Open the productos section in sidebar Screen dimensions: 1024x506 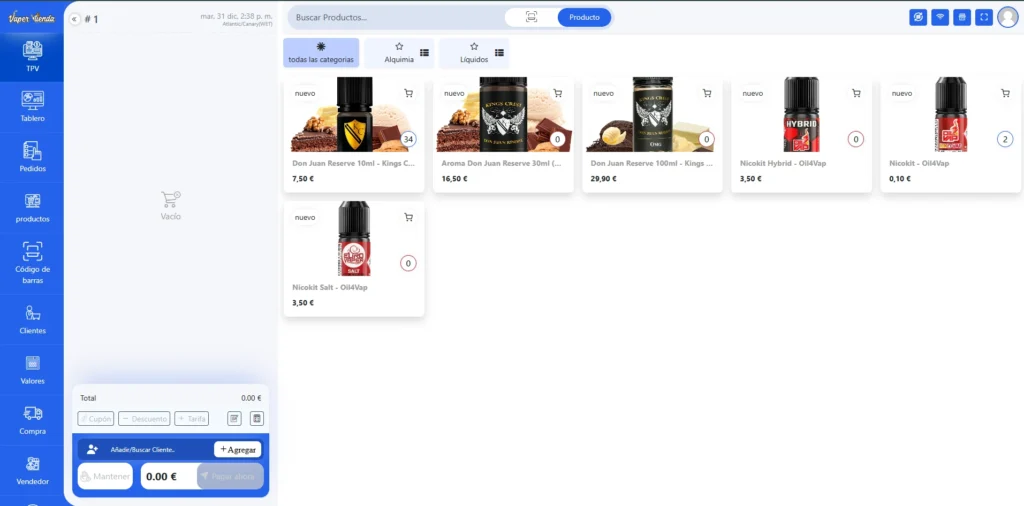coord(32,208)
